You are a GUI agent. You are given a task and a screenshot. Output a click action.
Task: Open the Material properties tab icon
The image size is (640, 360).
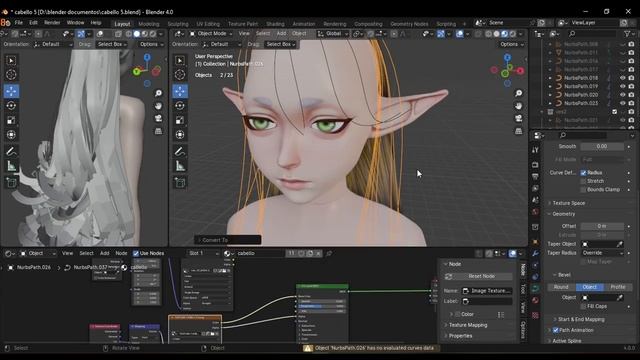535,301
